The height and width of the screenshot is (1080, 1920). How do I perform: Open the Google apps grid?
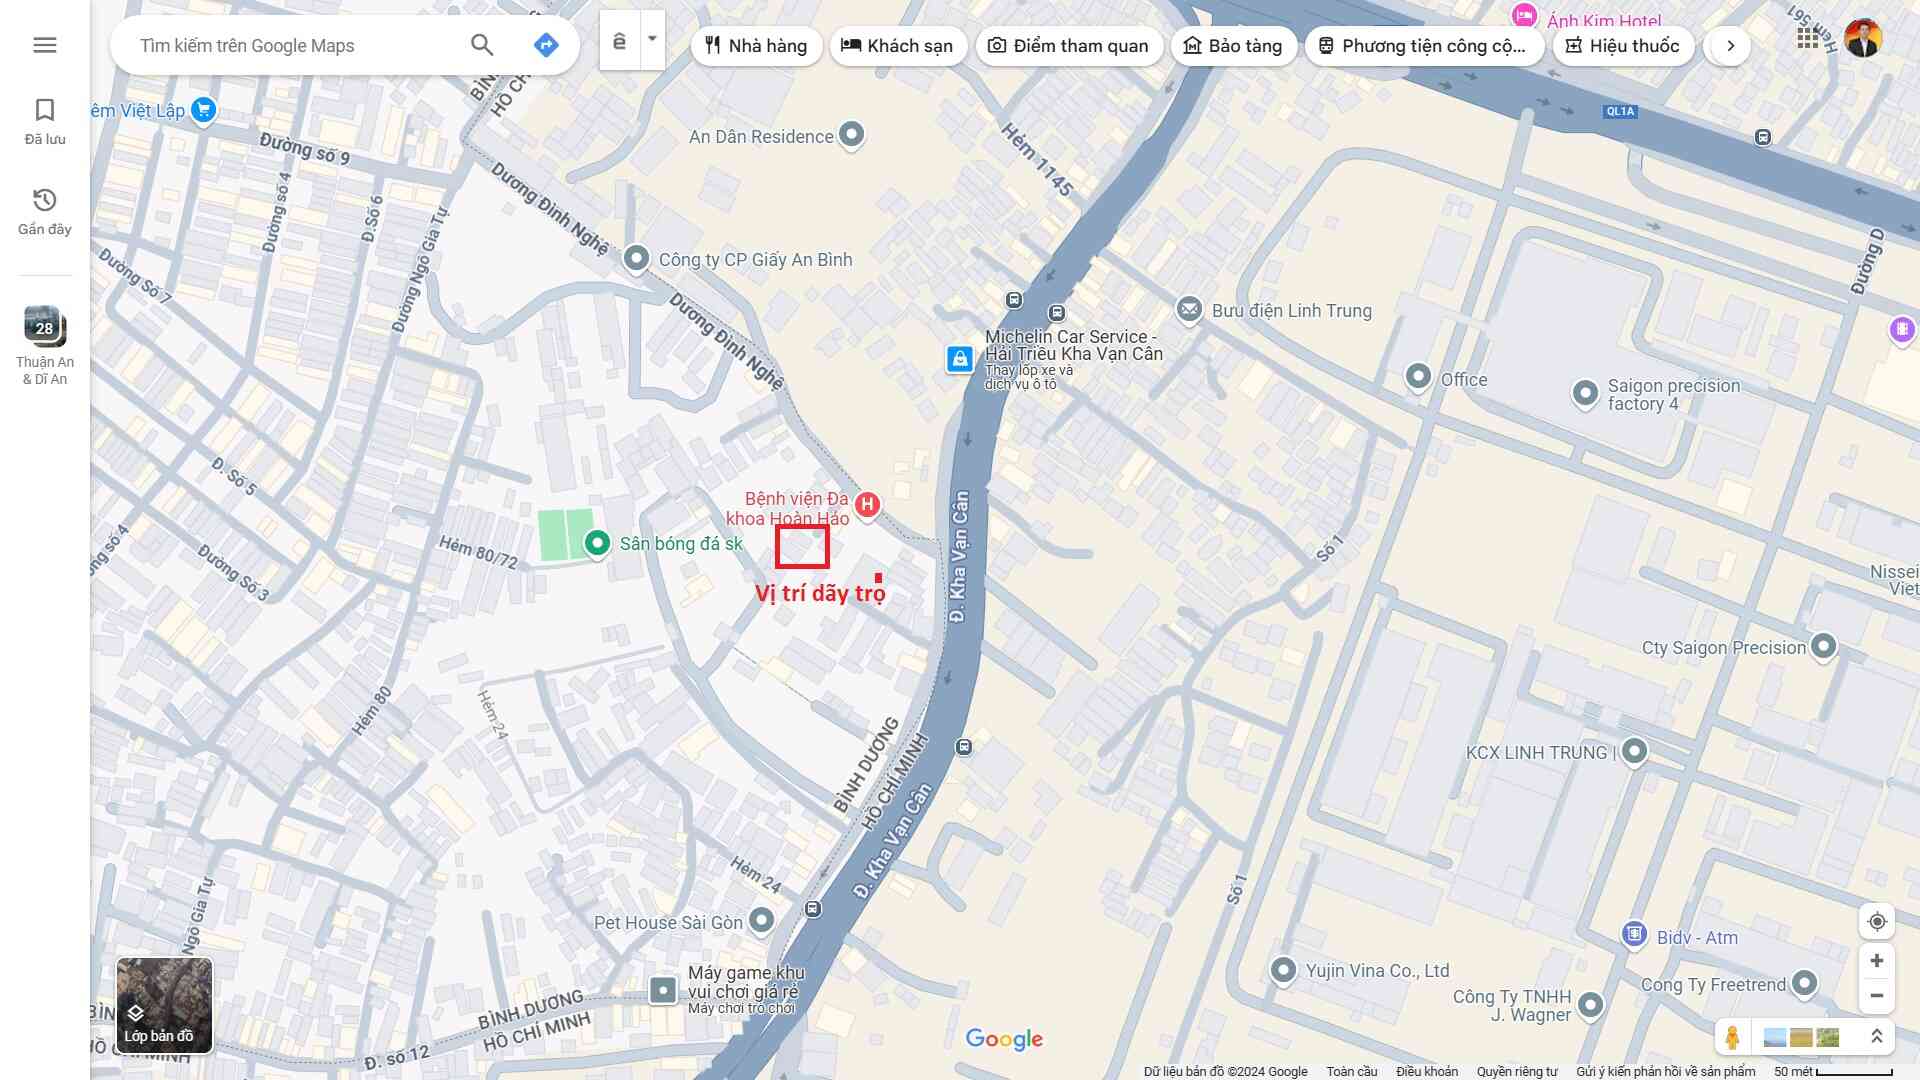[x=1807, y=38]
